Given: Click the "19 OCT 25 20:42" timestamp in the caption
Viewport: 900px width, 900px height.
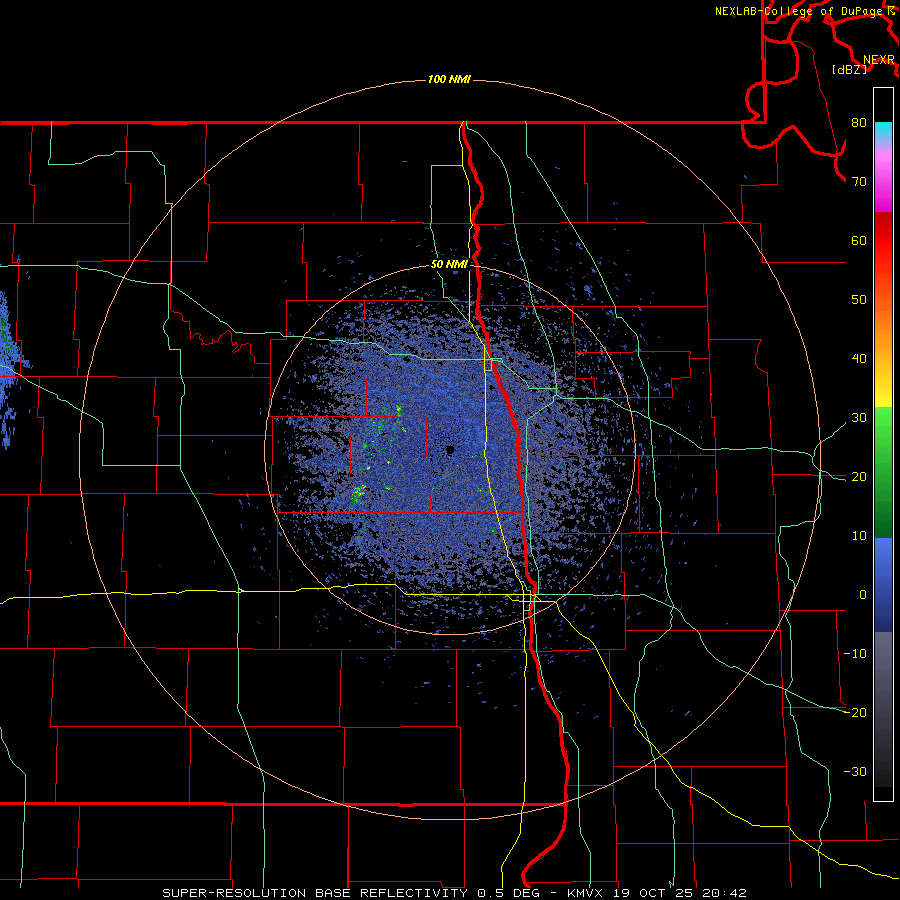Looking at the screenshot, I should coord(680,893).
